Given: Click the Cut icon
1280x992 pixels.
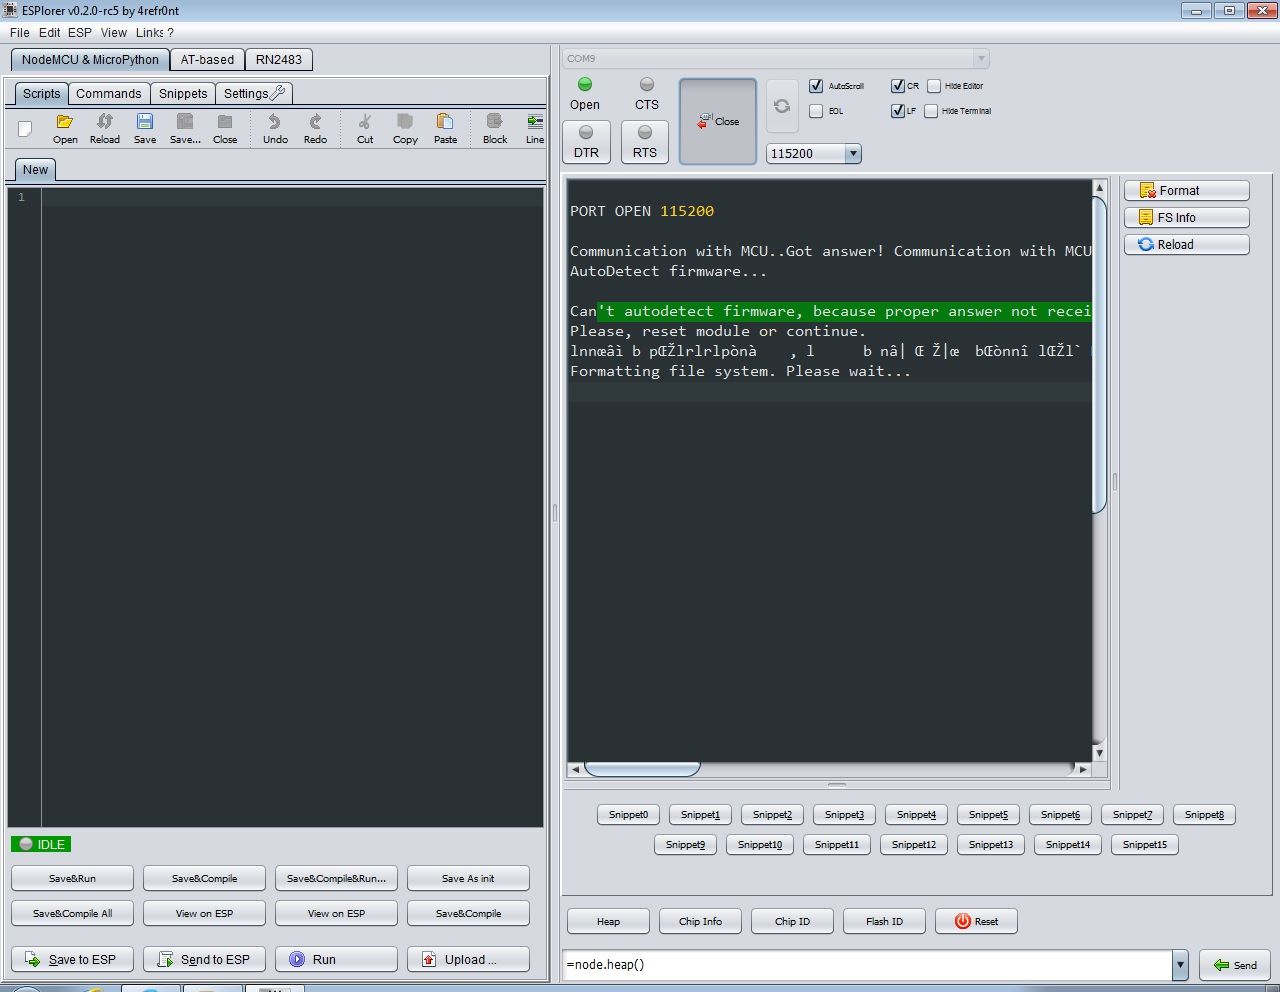Looking at the screenshot, I should 364,128.
